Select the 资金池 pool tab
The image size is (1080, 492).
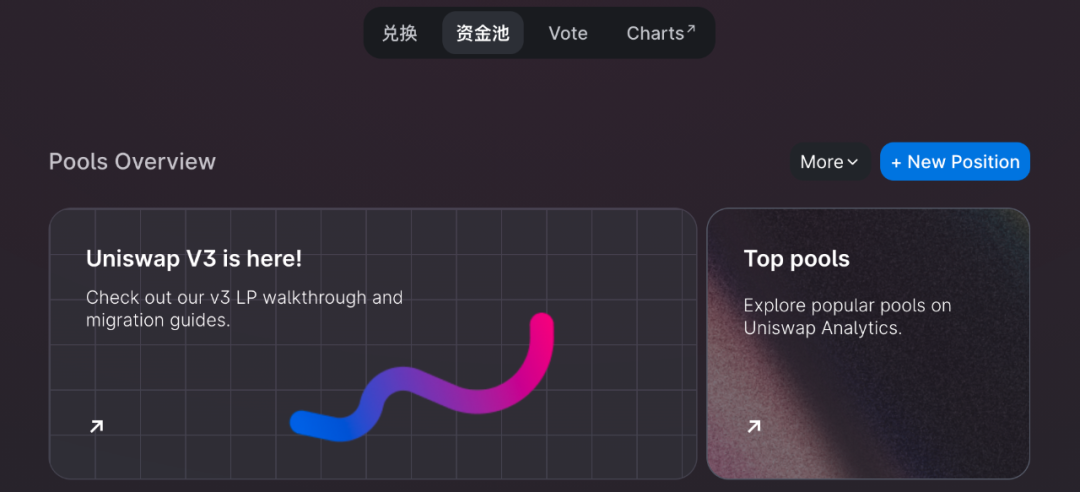point(482,33)
